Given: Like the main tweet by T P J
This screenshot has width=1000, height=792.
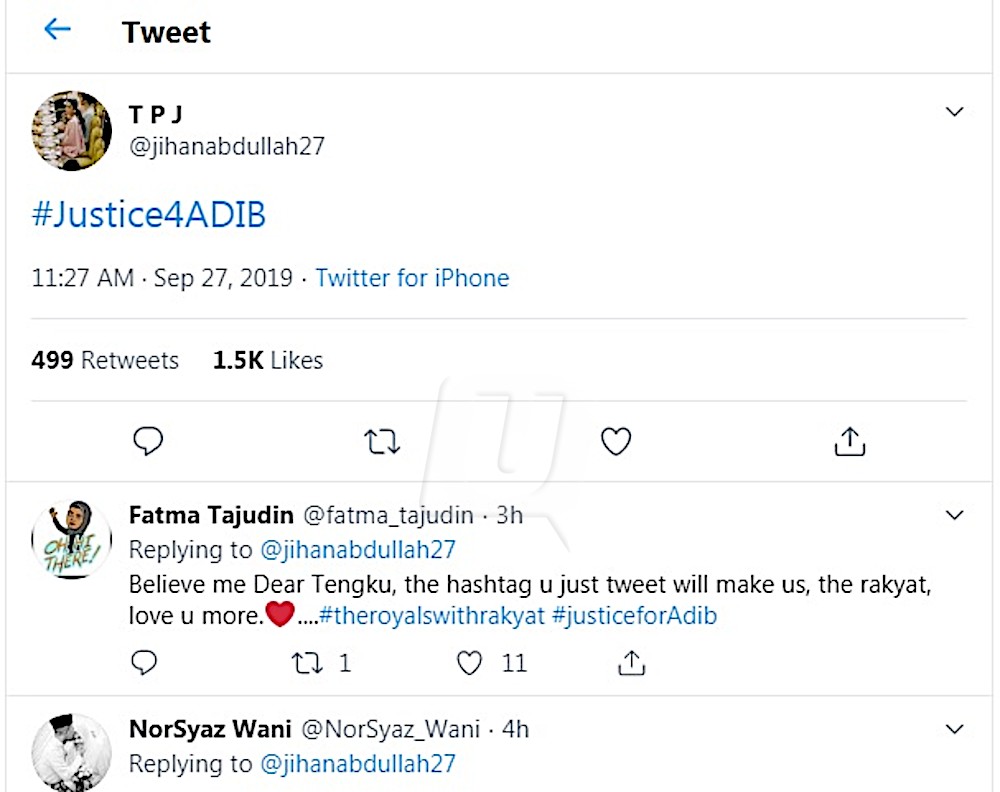Looking at the screenshot, I should coord(616,441).
